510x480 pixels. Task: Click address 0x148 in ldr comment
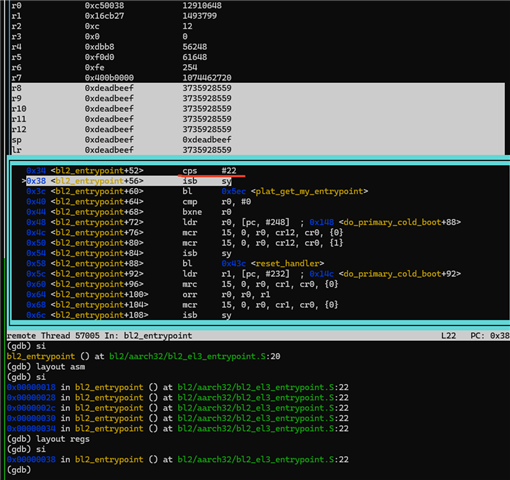pyautogui.click(x=321, y=223)
